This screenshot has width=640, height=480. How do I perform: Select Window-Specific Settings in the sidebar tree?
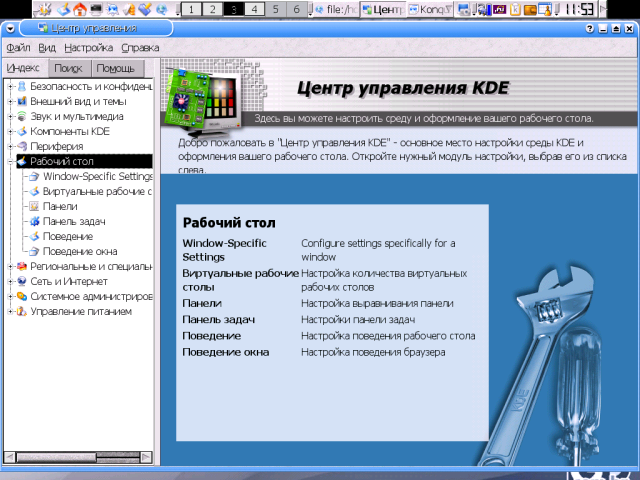tap(97, 176)
